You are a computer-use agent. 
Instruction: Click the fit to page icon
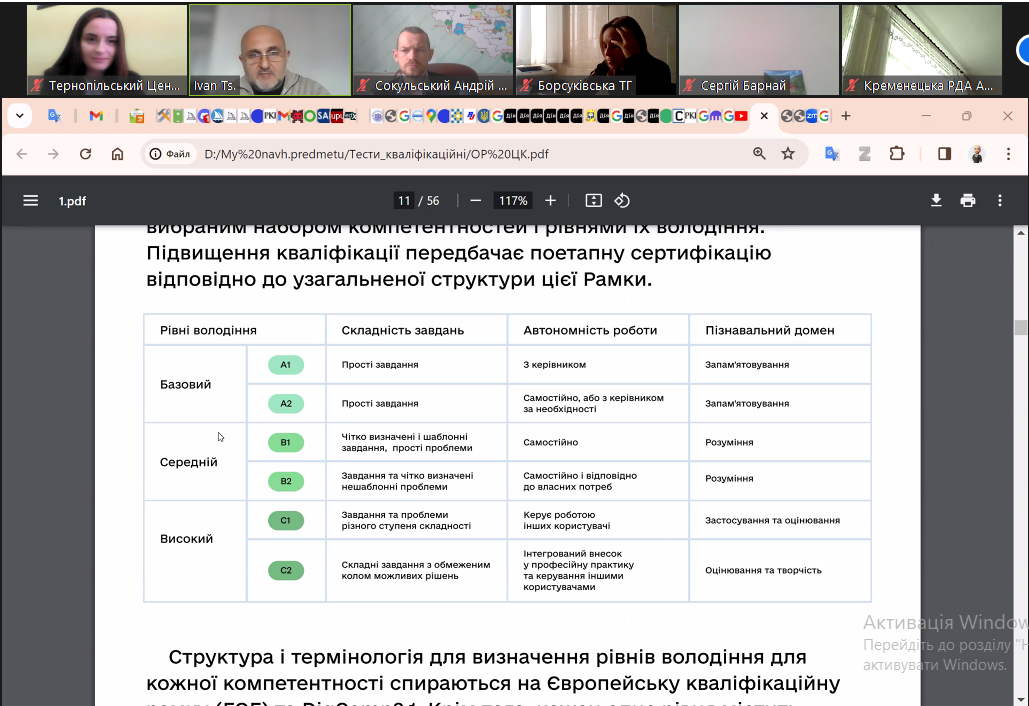point(593,201)
